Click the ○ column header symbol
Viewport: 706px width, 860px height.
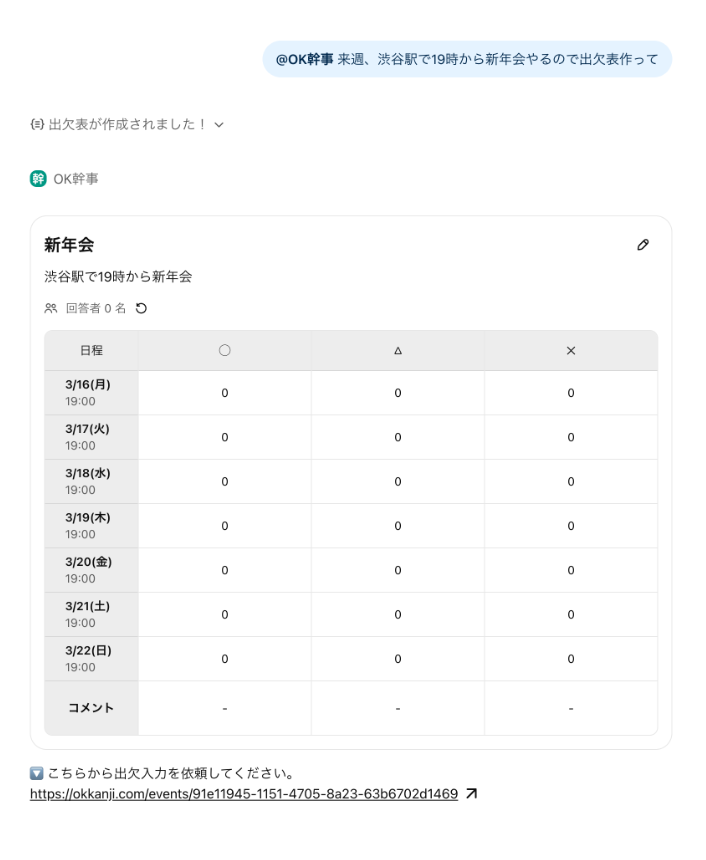(x=224, y=351)
